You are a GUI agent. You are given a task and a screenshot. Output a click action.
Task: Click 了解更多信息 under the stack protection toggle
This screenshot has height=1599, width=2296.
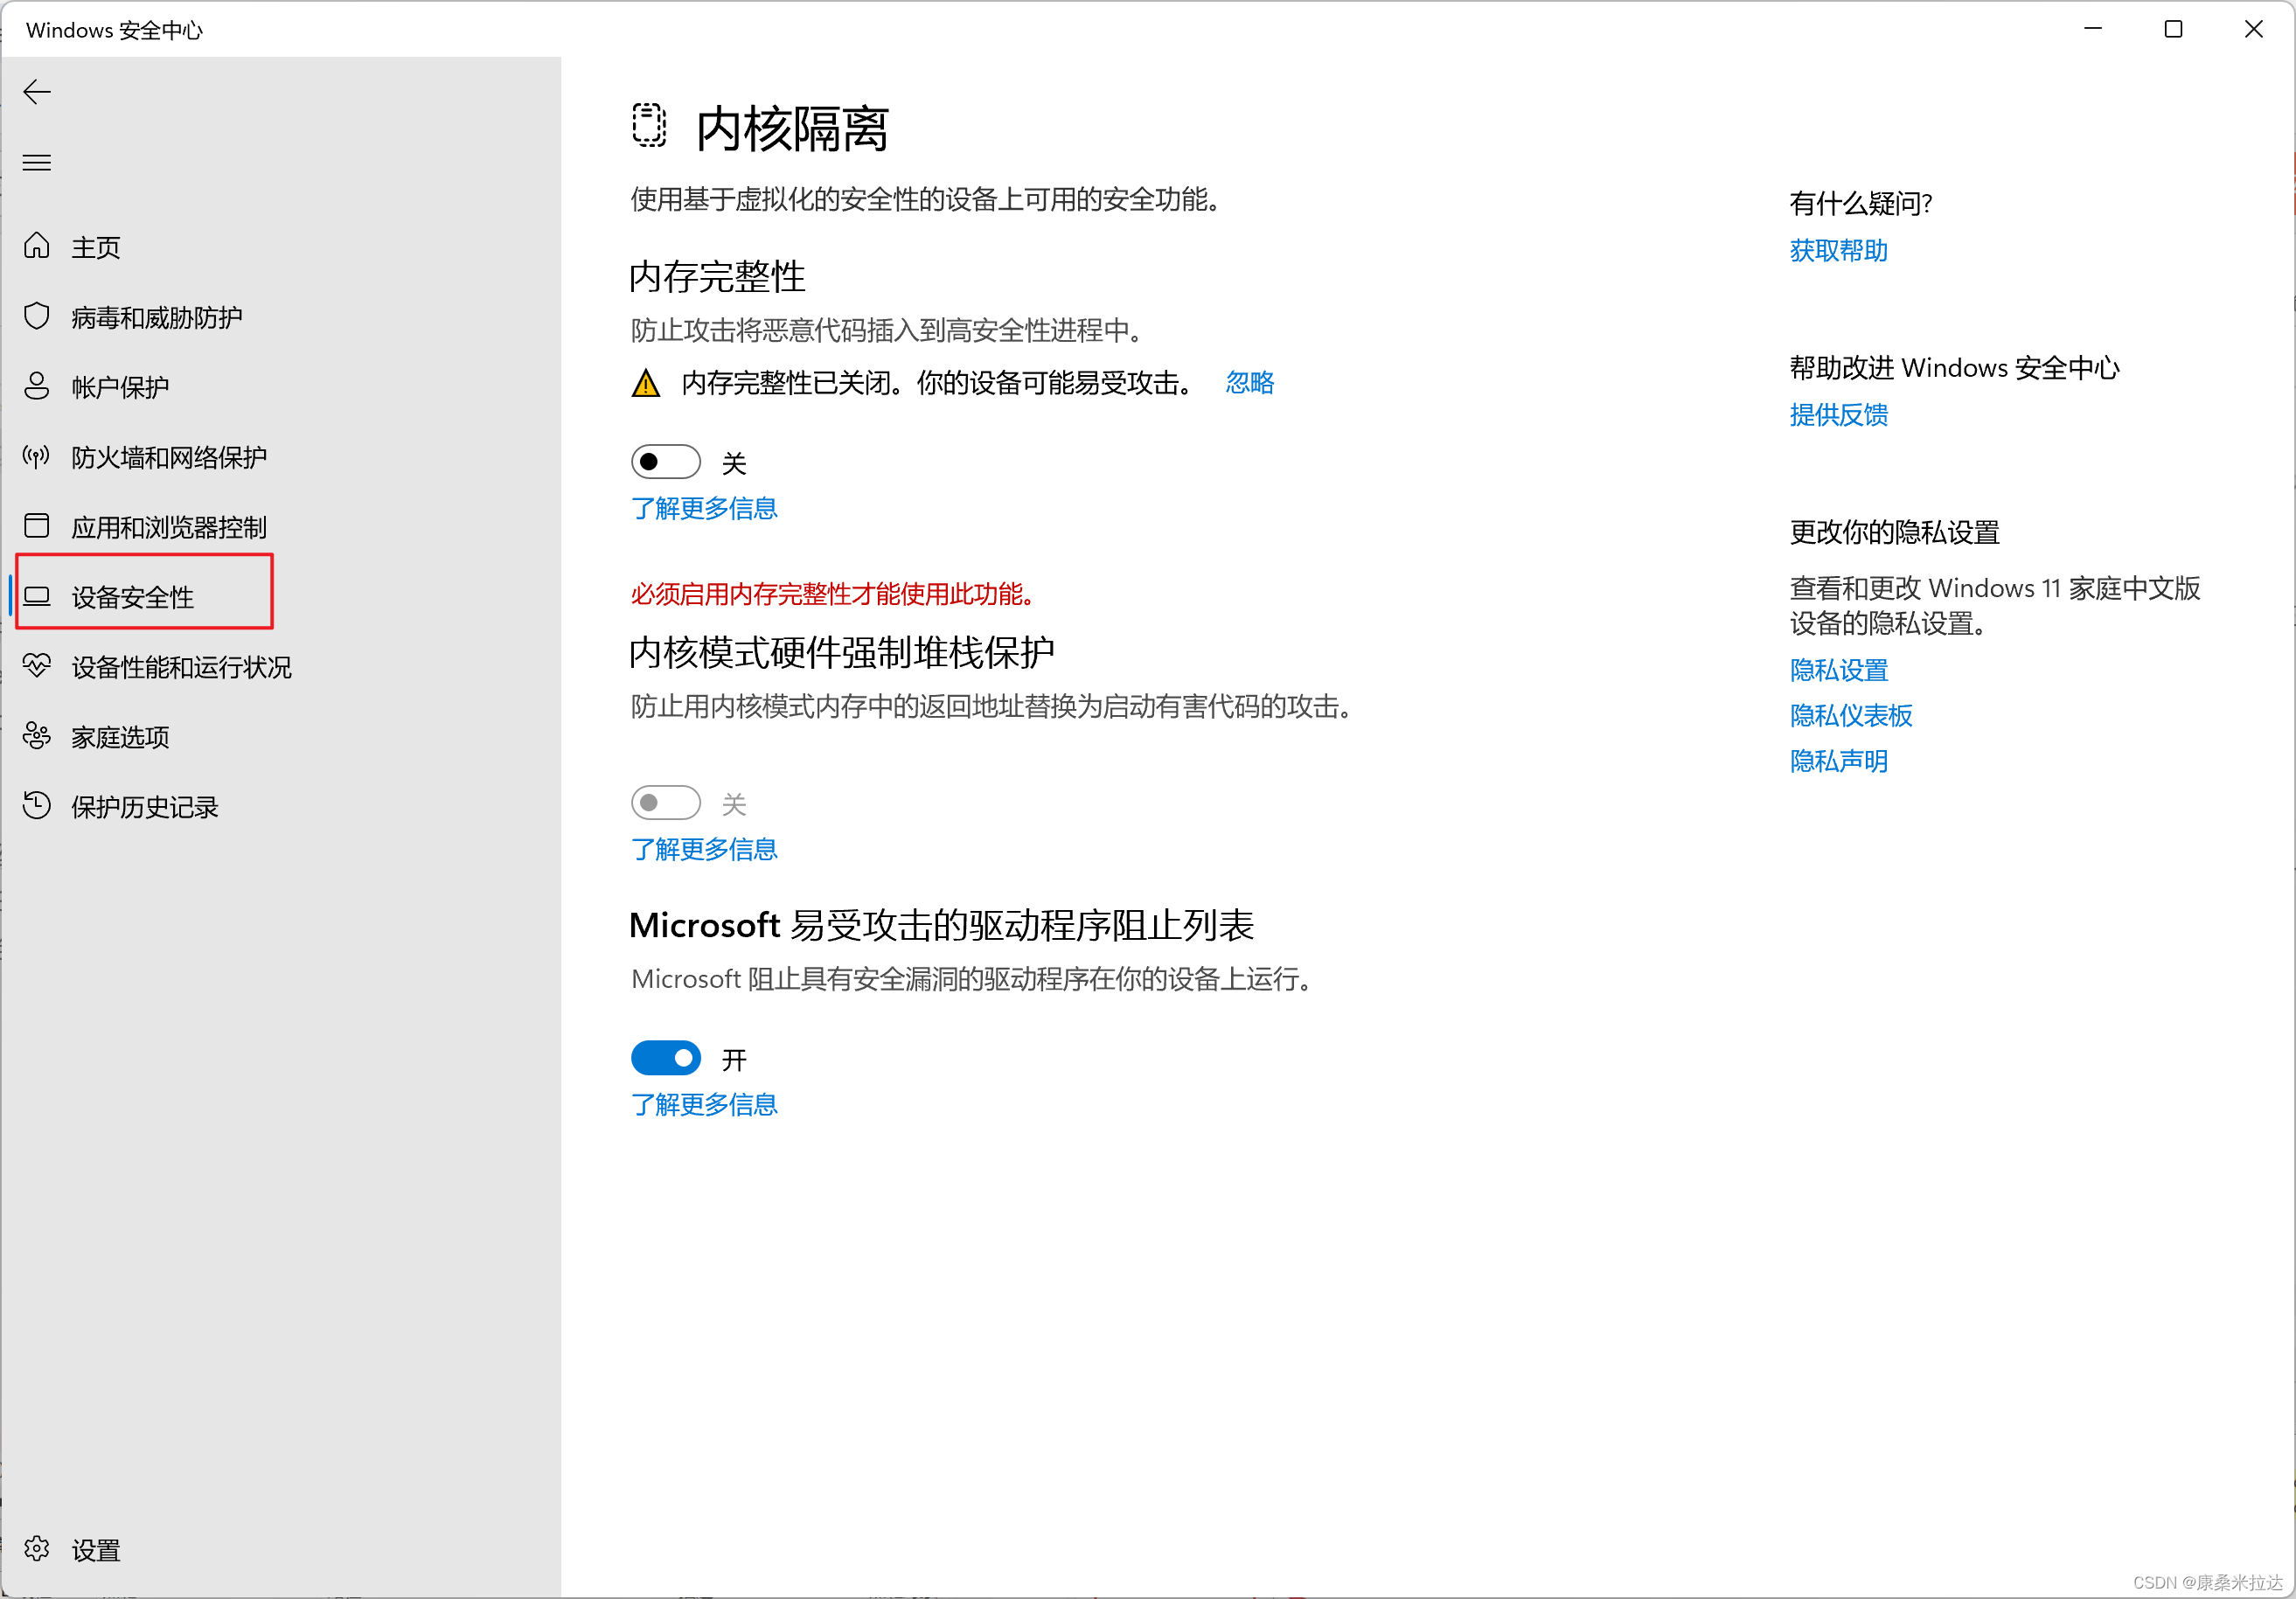[704, 850]
